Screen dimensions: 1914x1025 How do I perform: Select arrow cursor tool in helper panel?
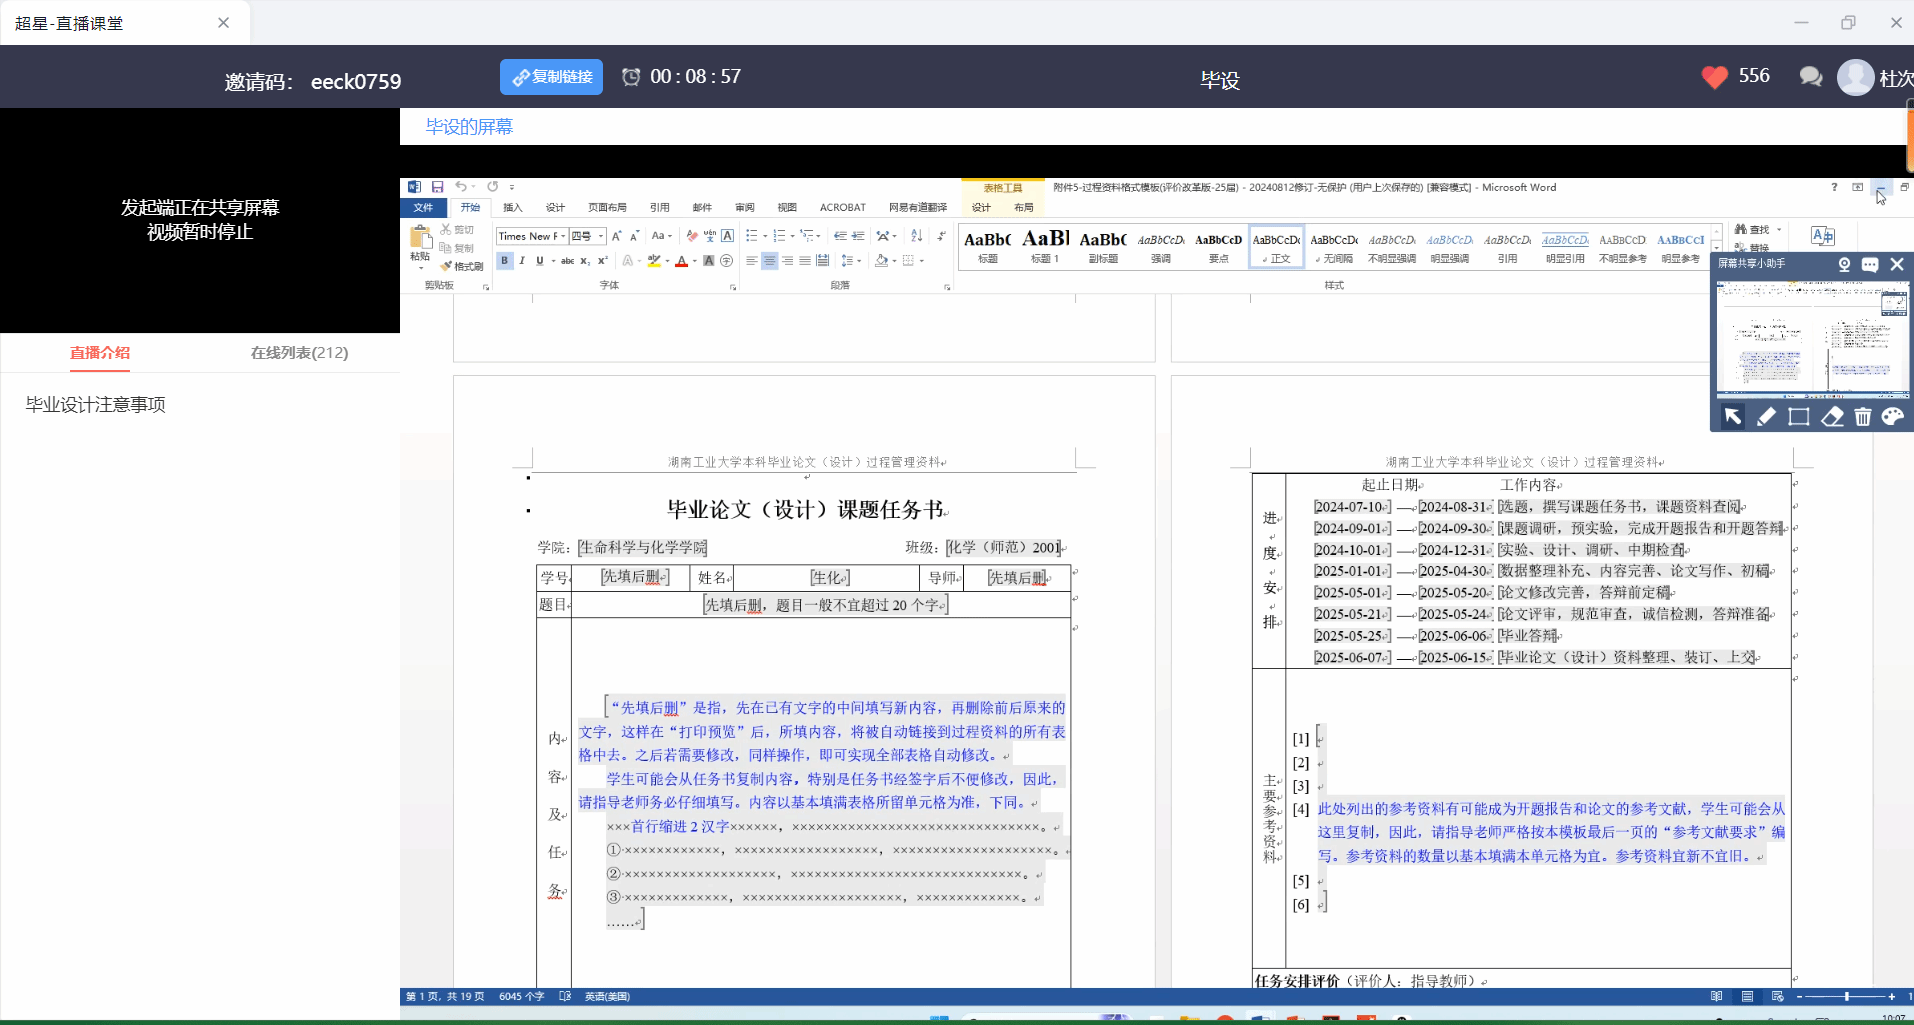(1733, 417)
